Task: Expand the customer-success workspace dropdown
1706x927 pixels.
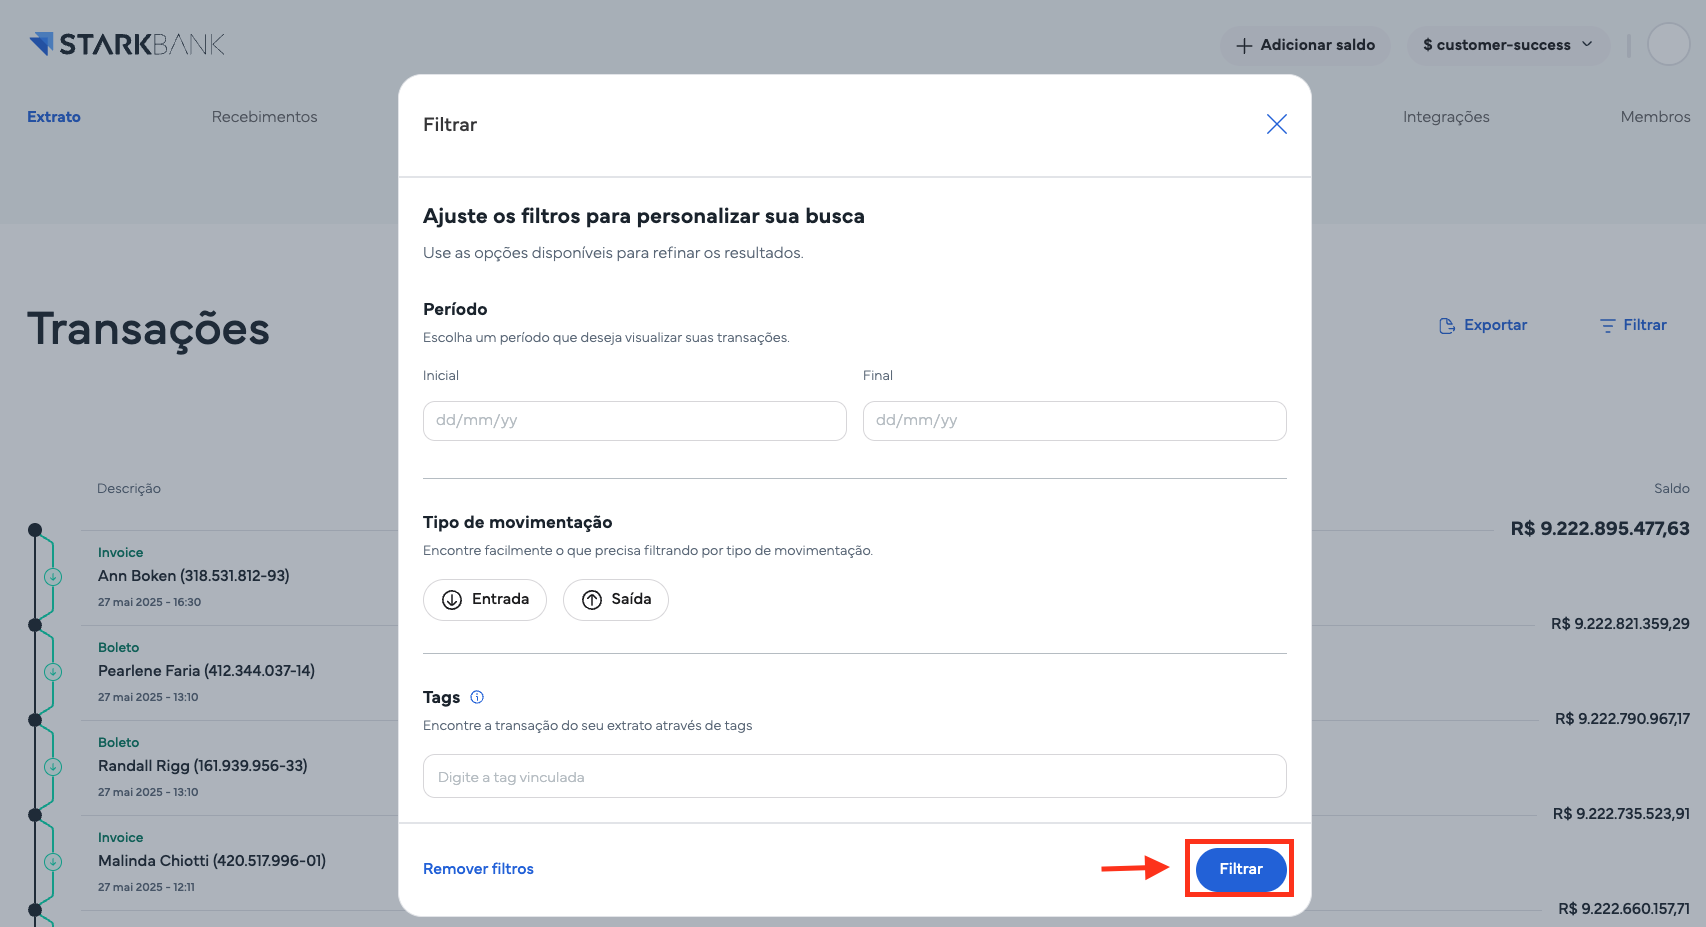Action: coord(1508,45)
